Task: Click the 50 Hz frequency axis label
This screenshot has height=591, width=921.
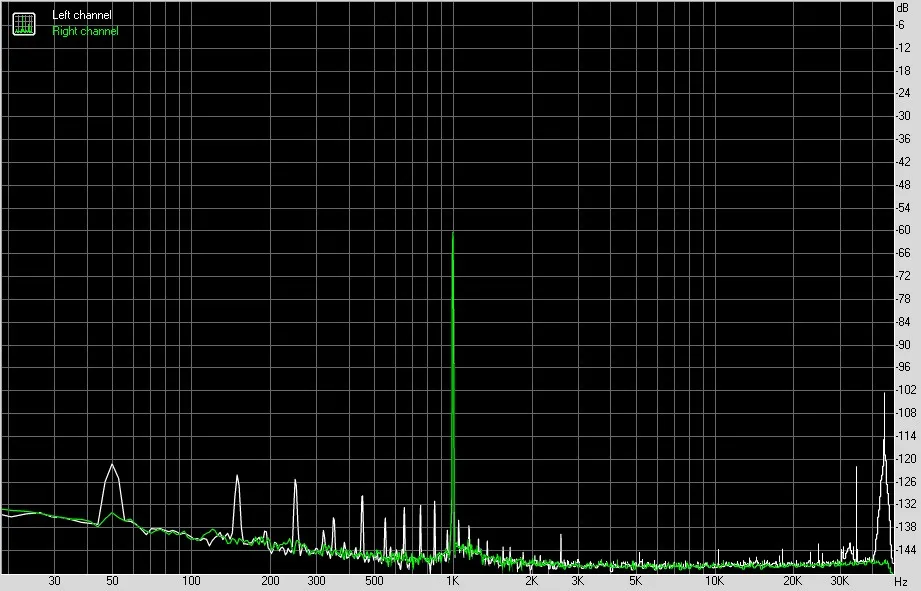Action: (x=112, y=581)
